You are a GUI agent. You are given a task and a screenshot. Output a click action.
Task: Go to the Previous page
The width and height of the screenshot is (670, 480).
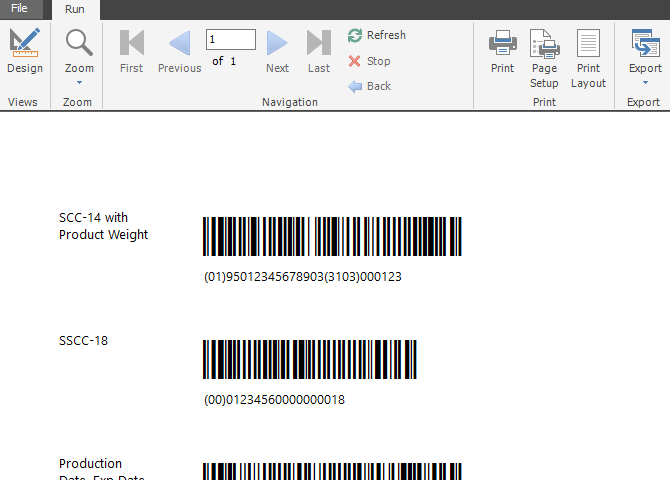pyautogui.click(x=179, y=50)
